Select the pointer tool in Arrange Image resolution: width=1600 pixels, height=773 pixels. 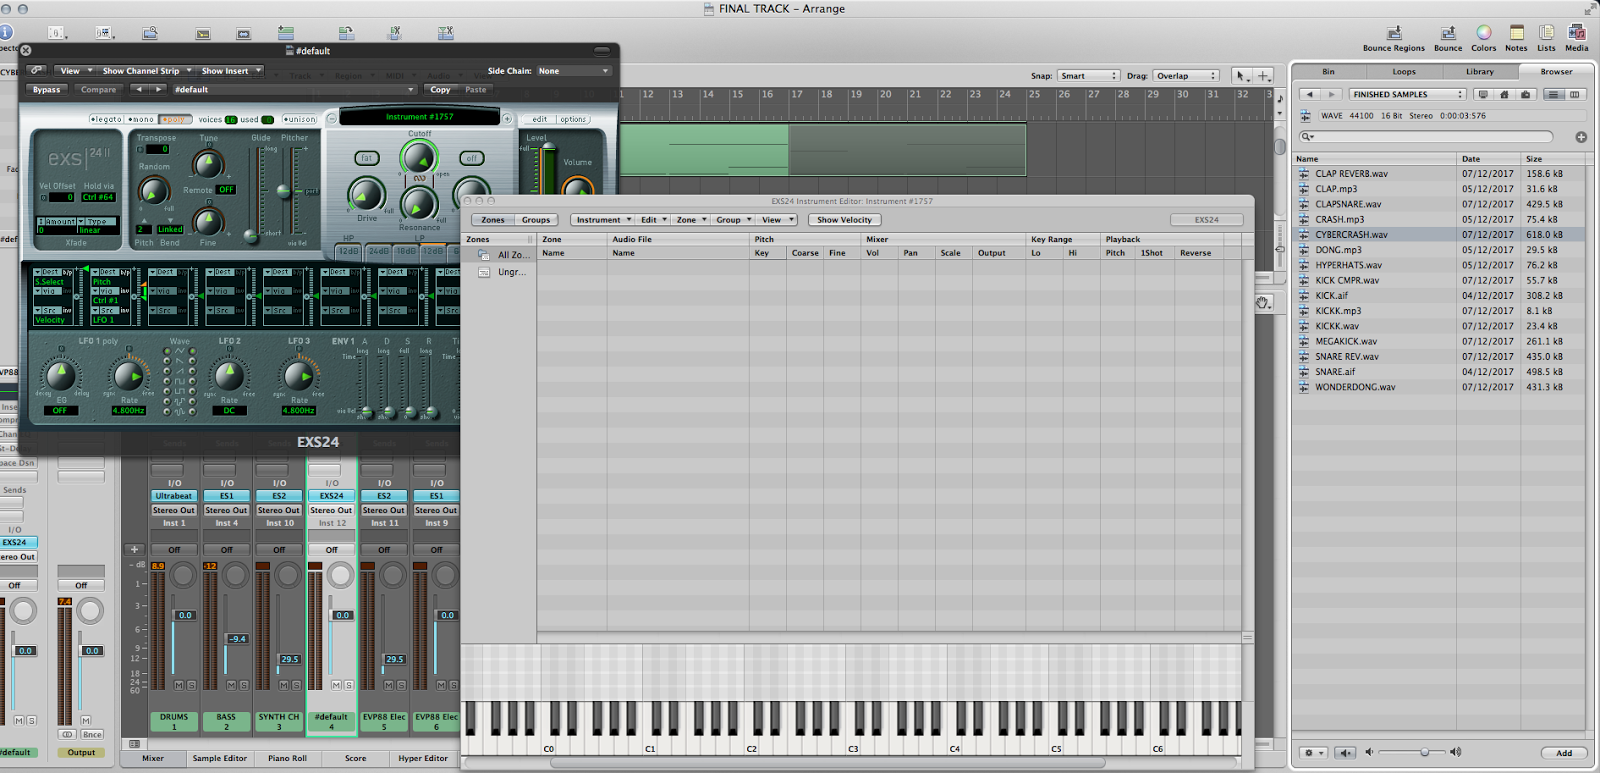coord(1241,75)
